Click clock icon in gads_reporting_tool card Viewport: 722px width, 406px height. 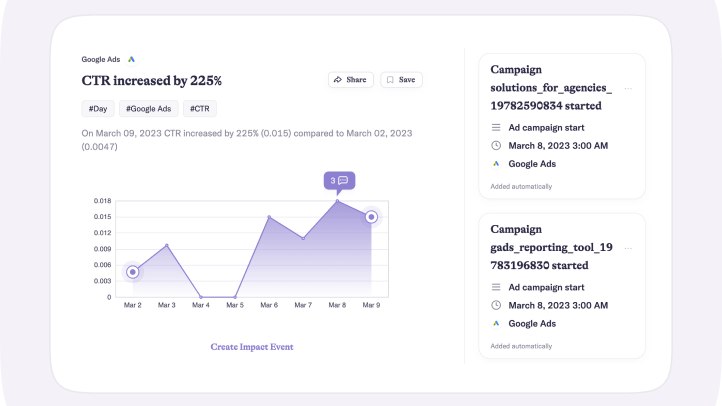496,306
